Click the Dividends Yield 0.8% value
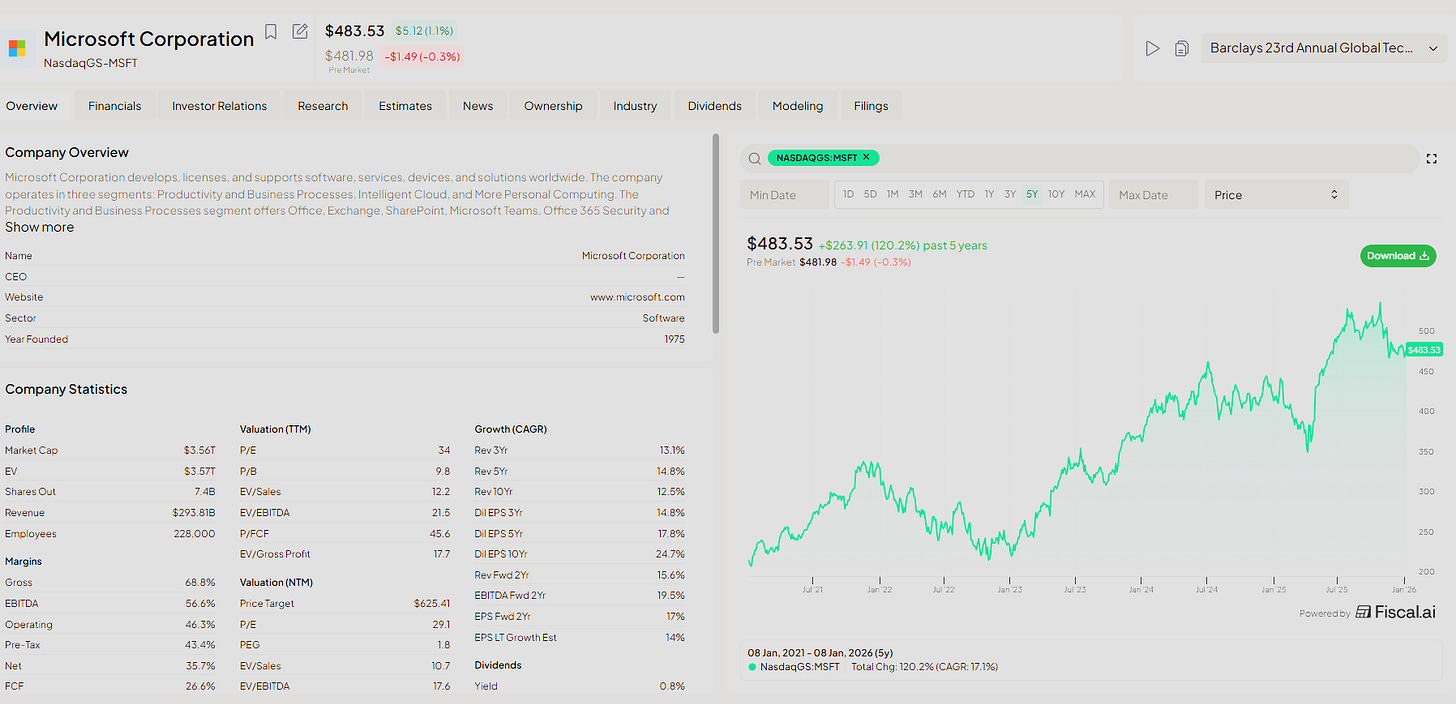The width and height of the screenshot is (1456, 704). [x=674, y=686]
